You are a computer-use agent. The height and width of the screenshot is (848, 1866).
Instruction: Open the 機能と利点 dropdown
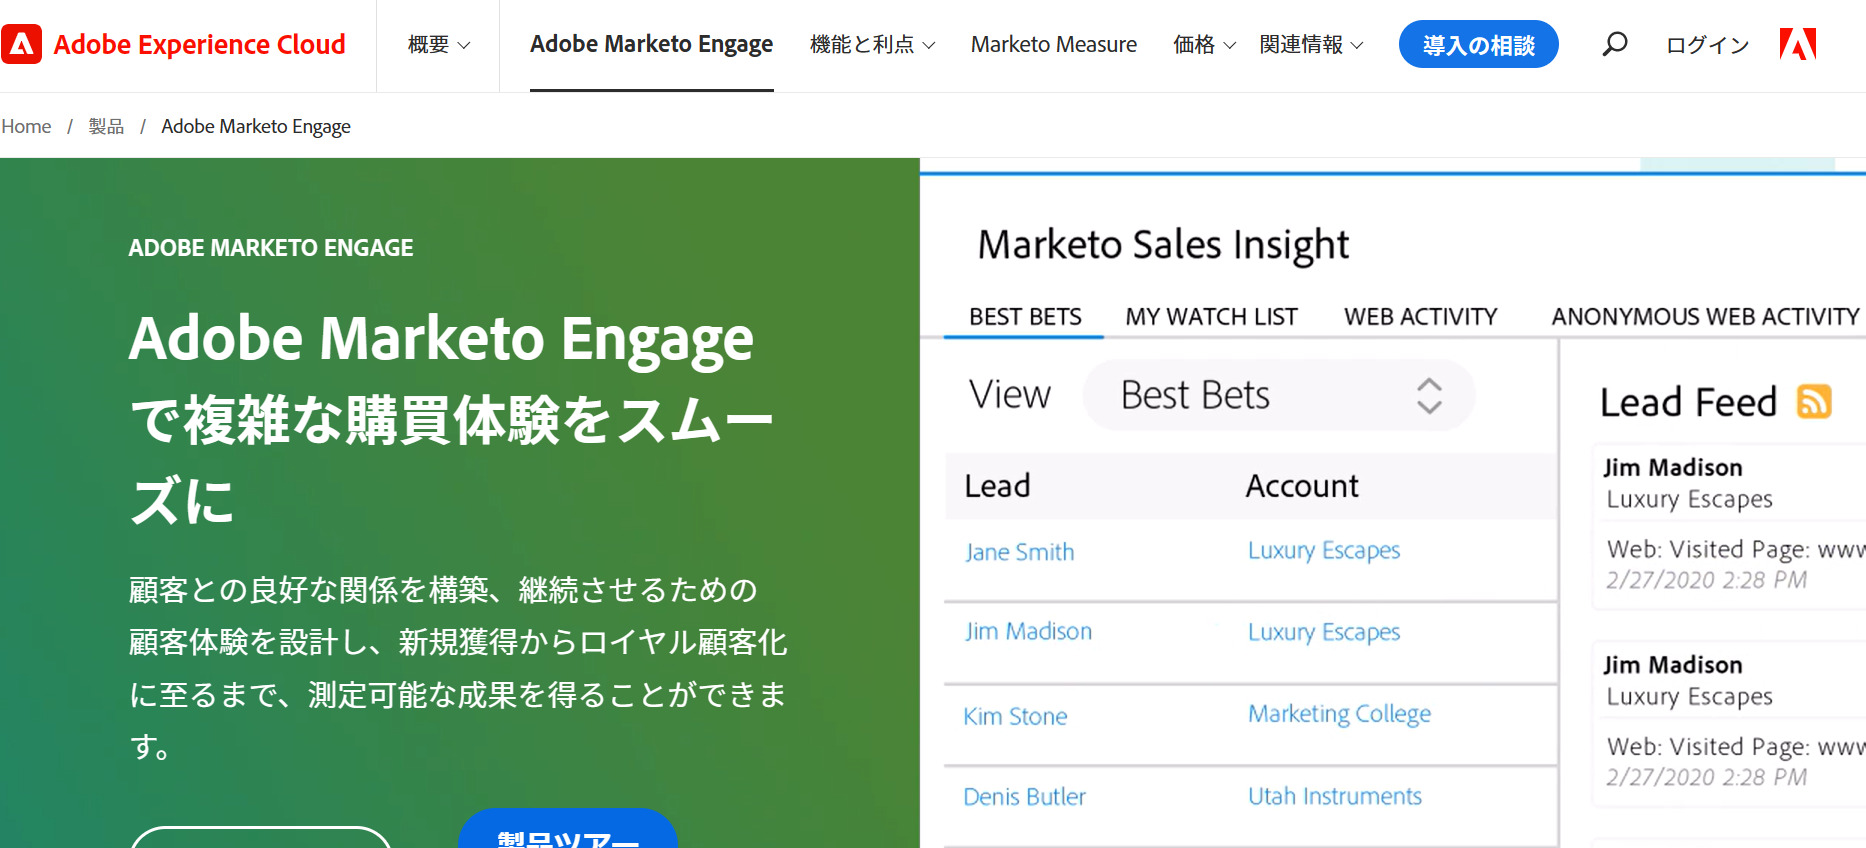(x=871, y=44)
